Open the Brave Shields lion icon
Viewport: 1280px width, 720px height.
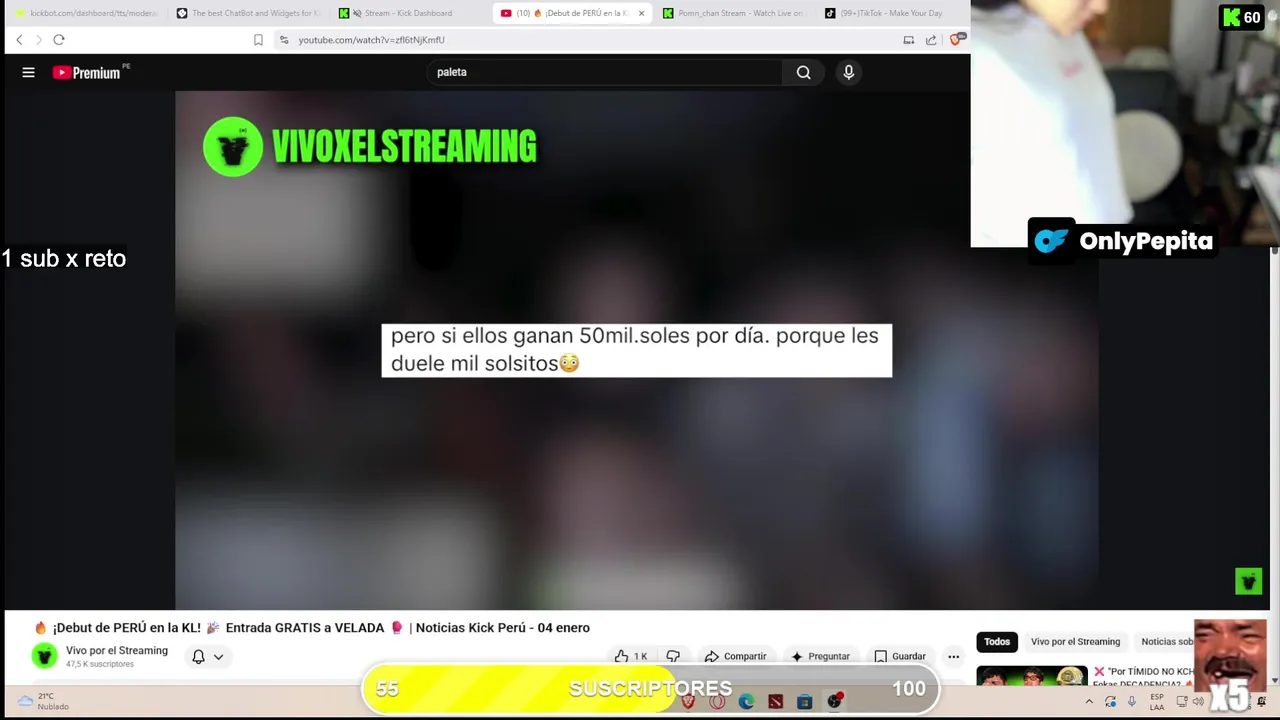[956, 39]
